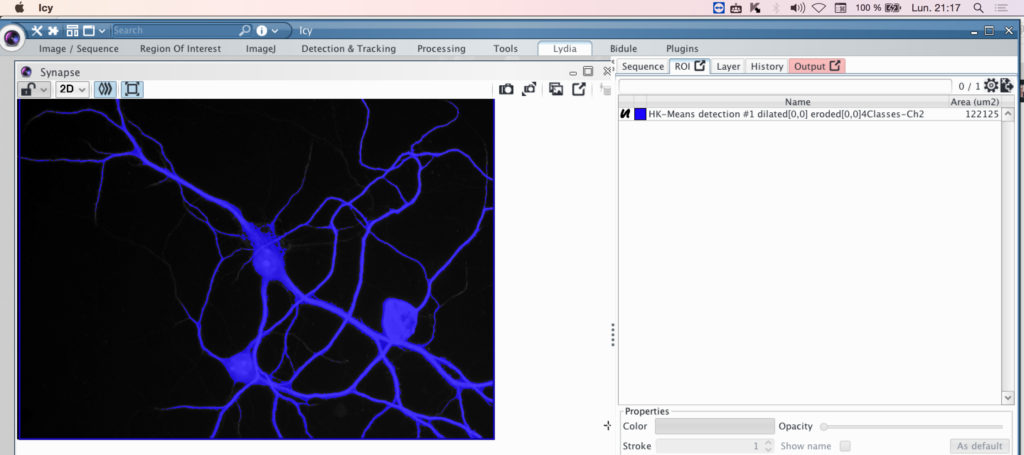Click the multi-panel window layout icon
Image resolution: width=1024 pixels, height=455 pixels.
72,31
